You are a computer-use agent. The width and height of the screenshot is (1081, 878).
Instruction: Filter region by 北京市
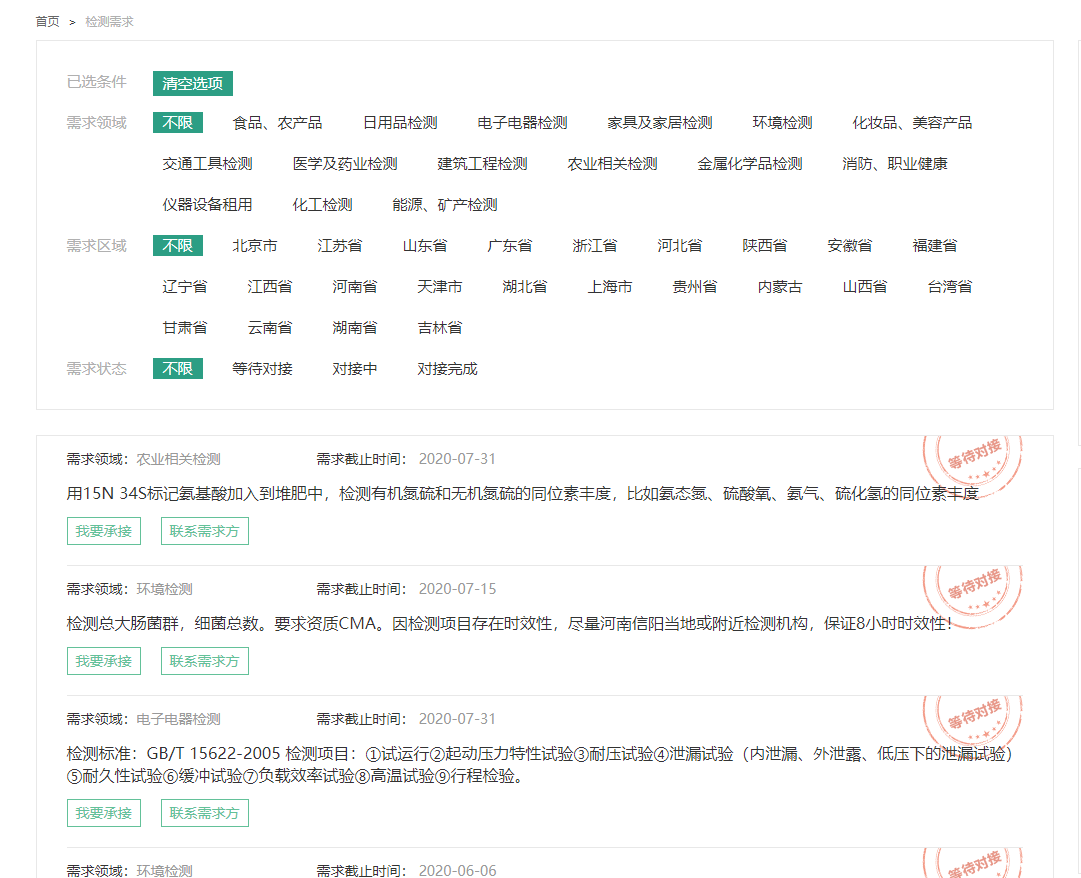(x=255, y=246)
